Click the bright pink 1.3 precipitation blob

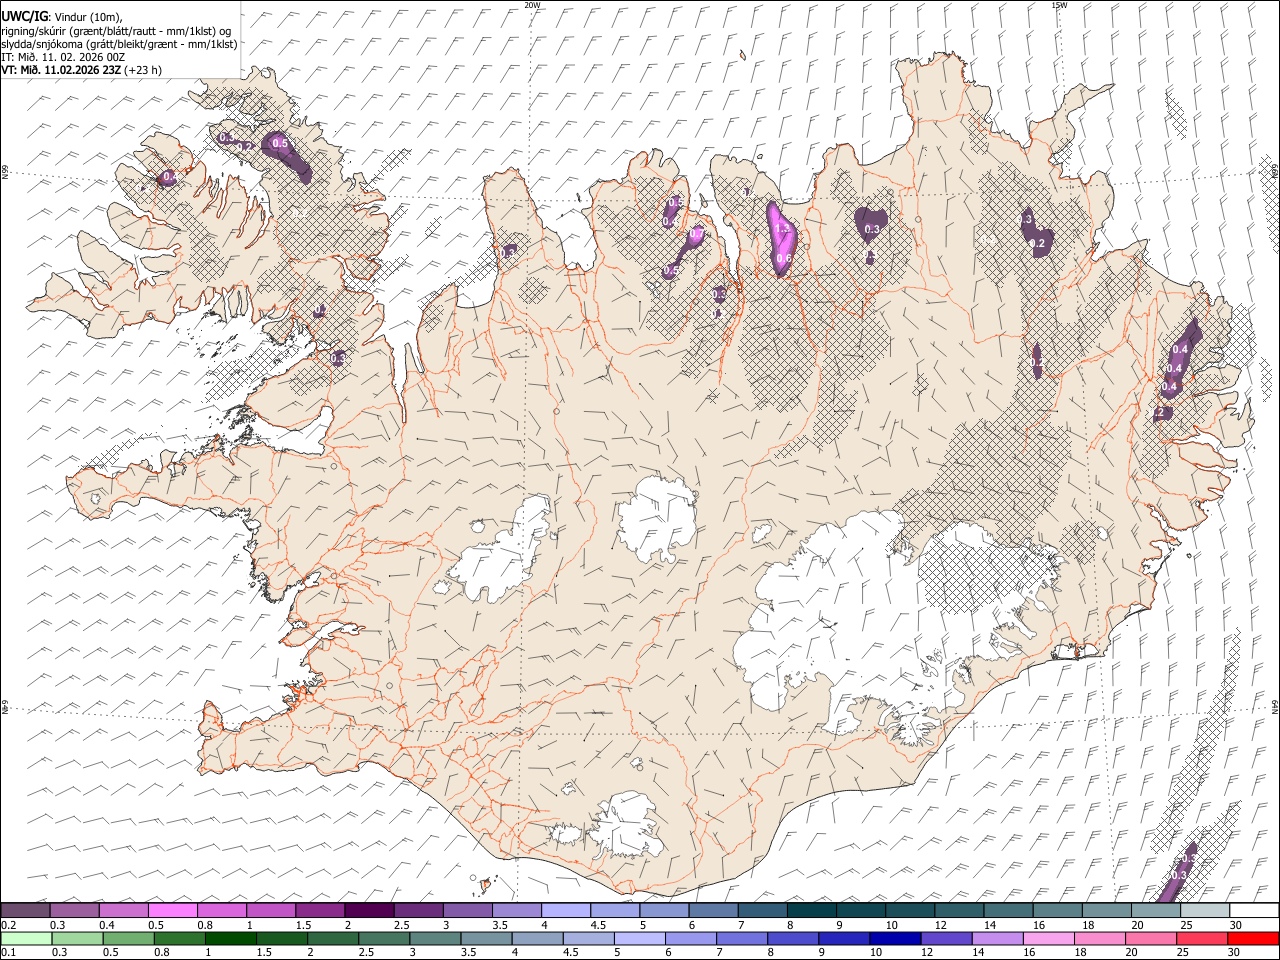click(x=781, y=238)
